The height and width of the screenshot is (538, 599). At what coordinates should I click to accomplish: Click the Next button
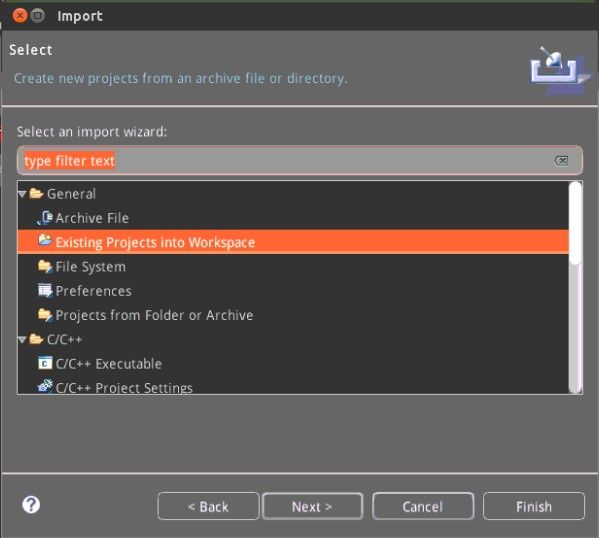coord(312,506)
